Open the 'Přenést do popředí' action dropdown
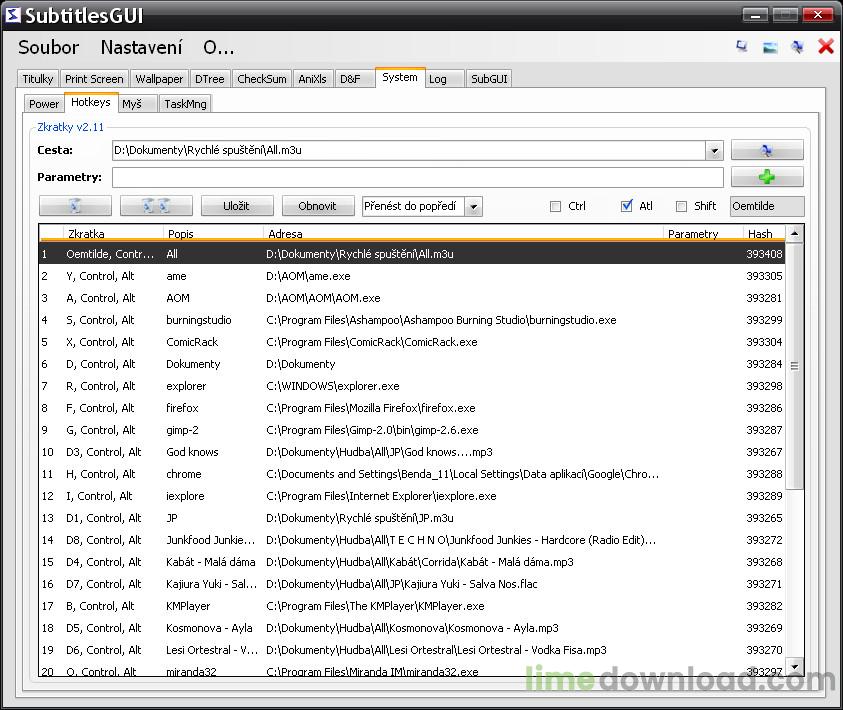This screenshot has width=843, height=710. pos(473,206)
